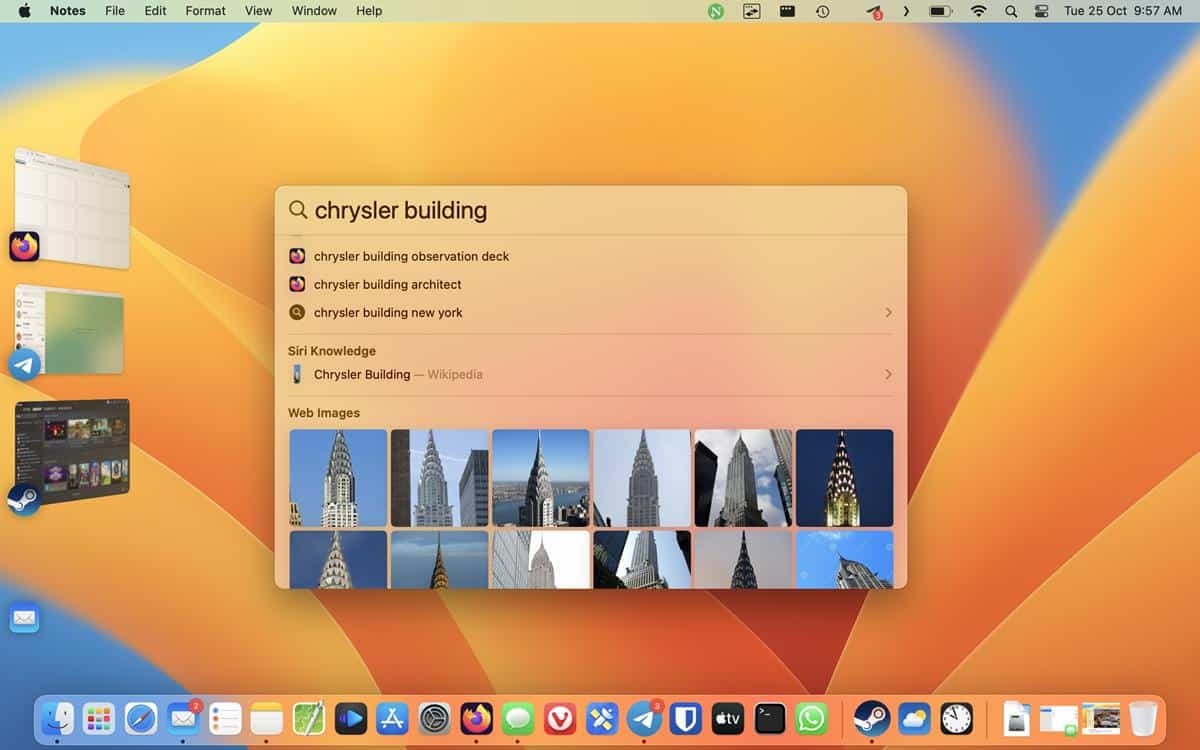1200x750 pixels.
Task: Click the Wi-Fi status icon
Action: tap(979, 11)
